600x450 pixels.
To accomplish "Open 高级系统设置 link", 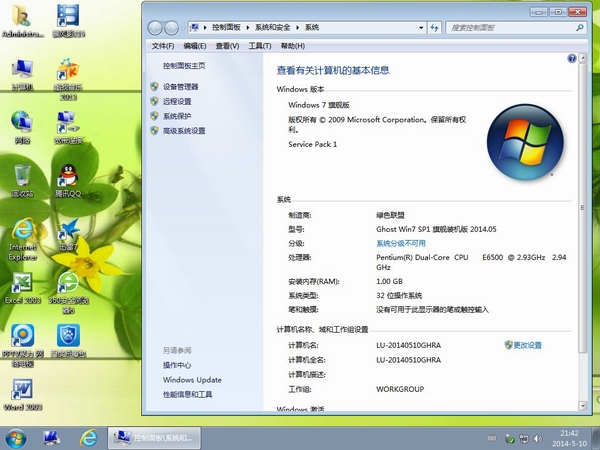I will click(x=184, y=131).
